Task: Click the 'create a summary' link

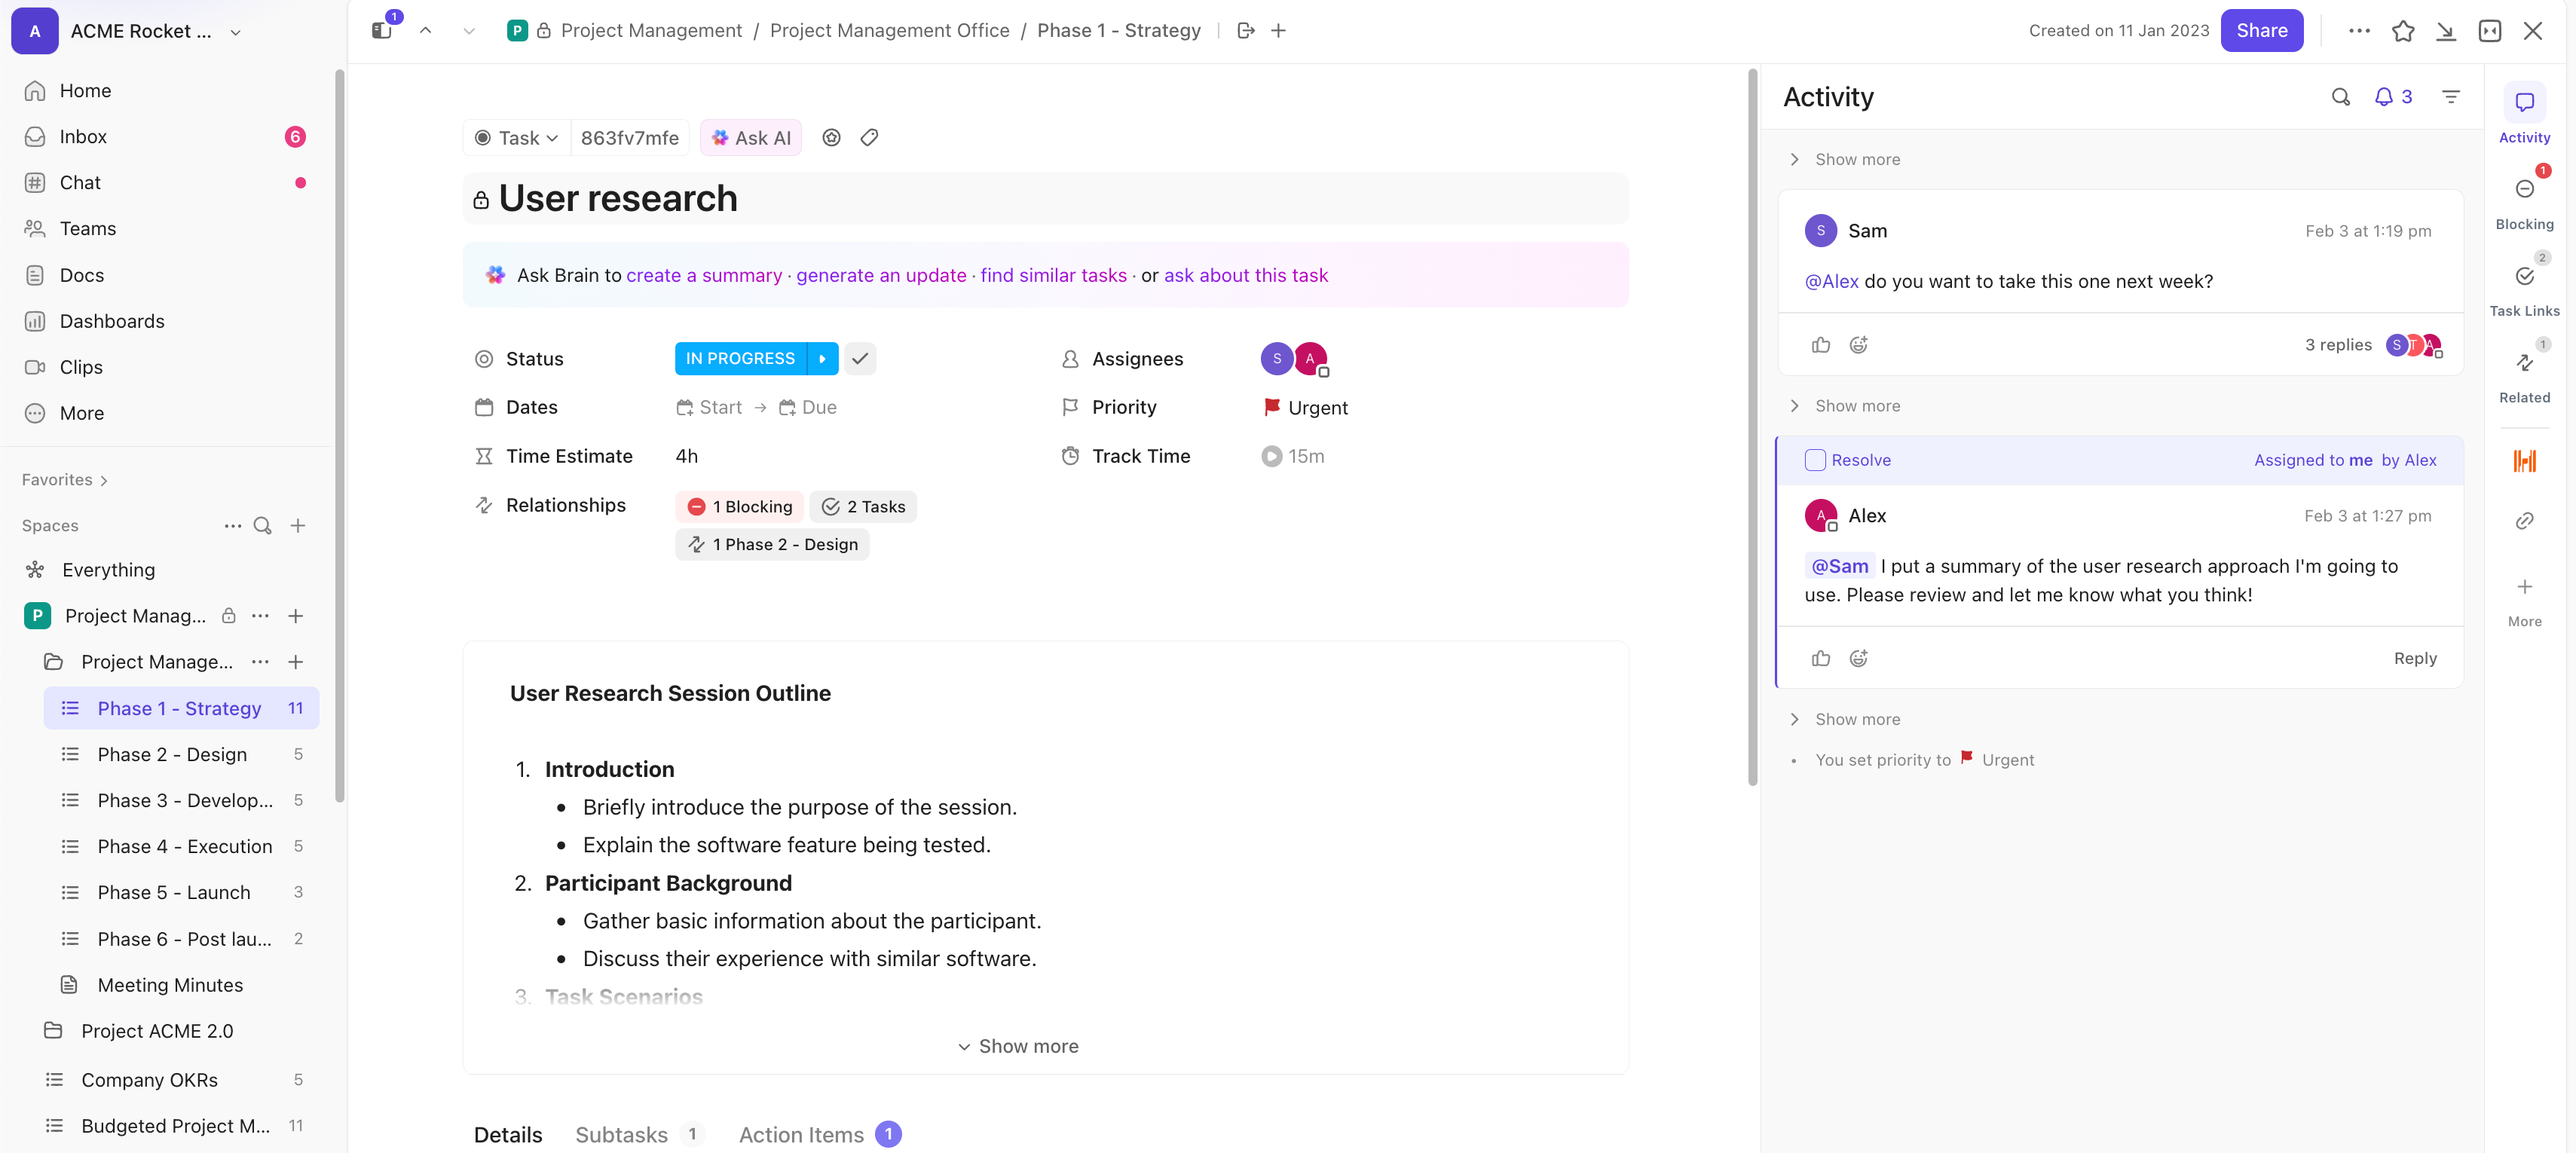Action: click(704, 275)
